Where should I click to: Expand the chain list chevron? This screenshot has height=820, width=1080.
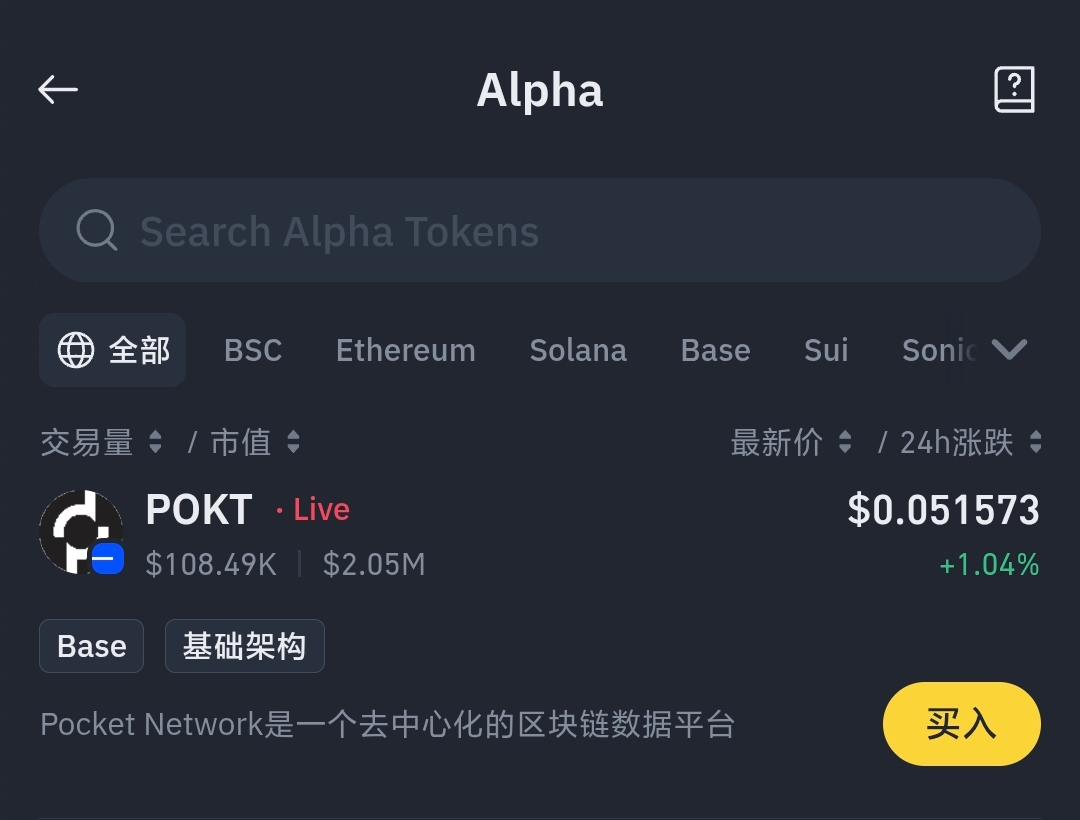[1009, 350]
